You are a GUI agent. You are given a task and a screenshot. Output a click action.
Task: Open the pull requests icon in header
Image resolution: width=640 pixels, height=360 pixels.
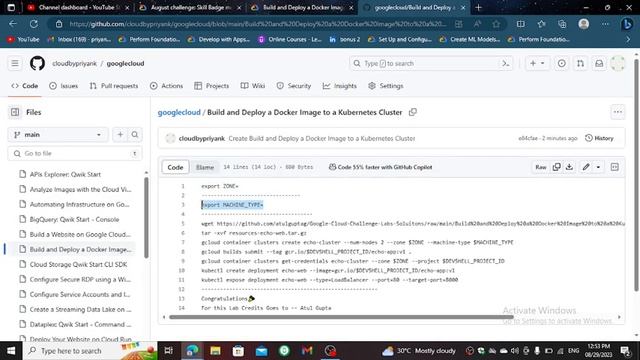(580, 64)
